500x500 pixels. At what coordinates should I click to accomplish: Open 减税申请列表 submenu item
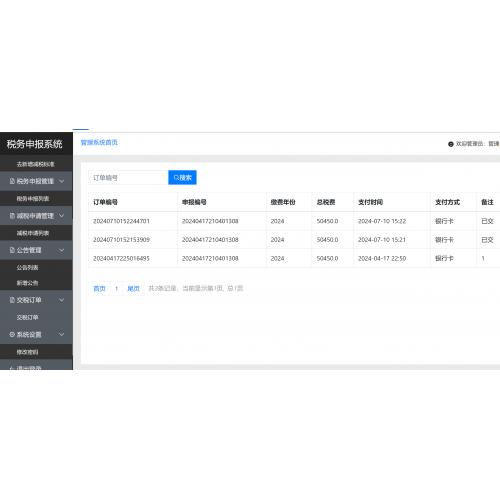pyautogui.click(x=33, y=233)
